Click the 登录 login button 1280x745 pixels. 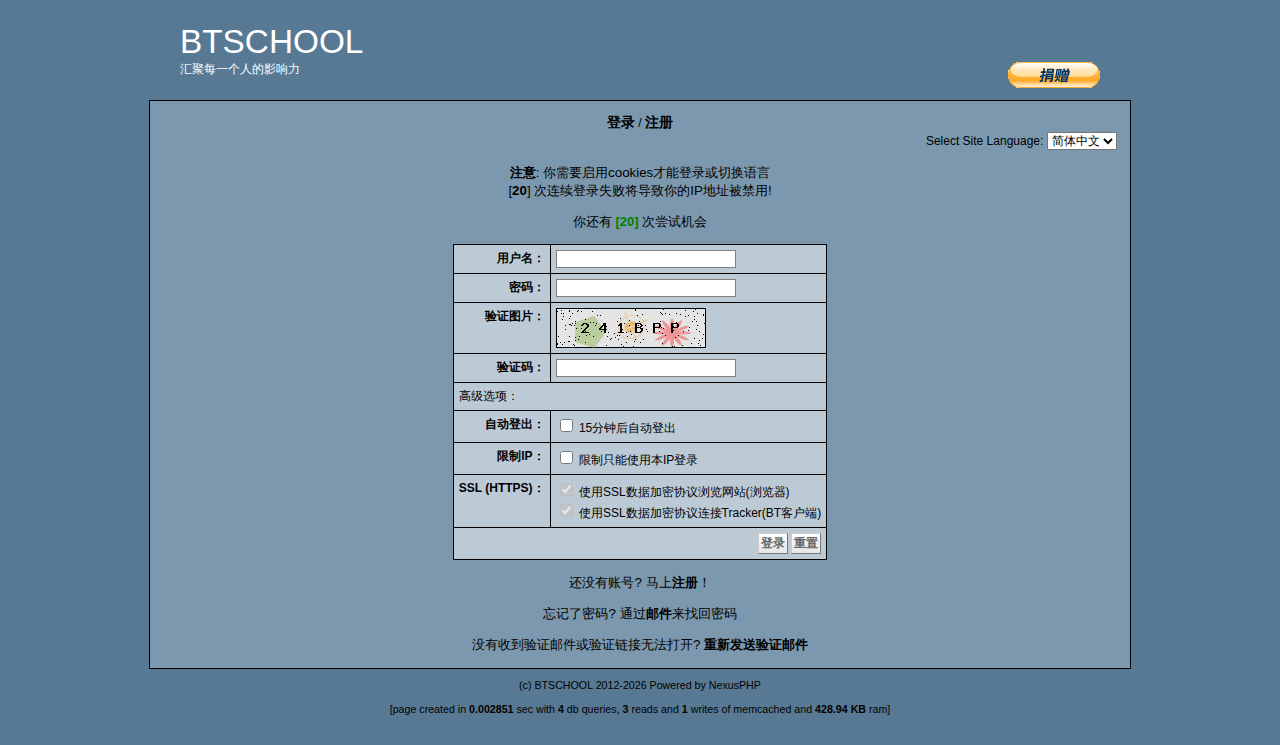click(x=772, y=543)
